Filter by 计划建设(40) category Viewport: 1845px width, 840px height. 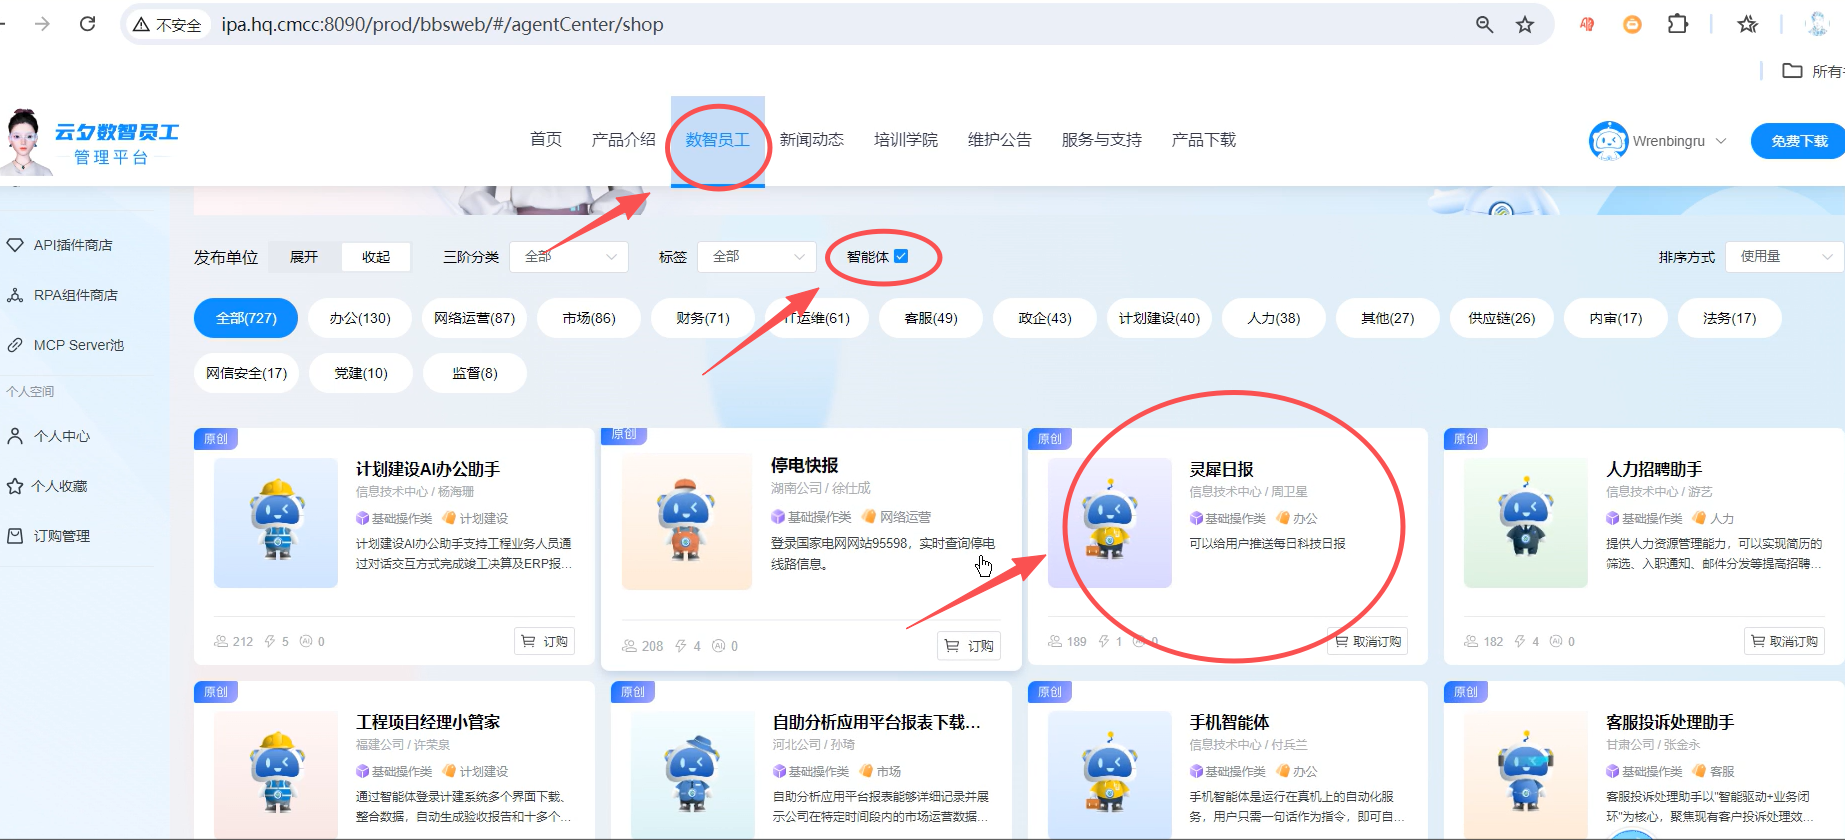[1159, 318]
